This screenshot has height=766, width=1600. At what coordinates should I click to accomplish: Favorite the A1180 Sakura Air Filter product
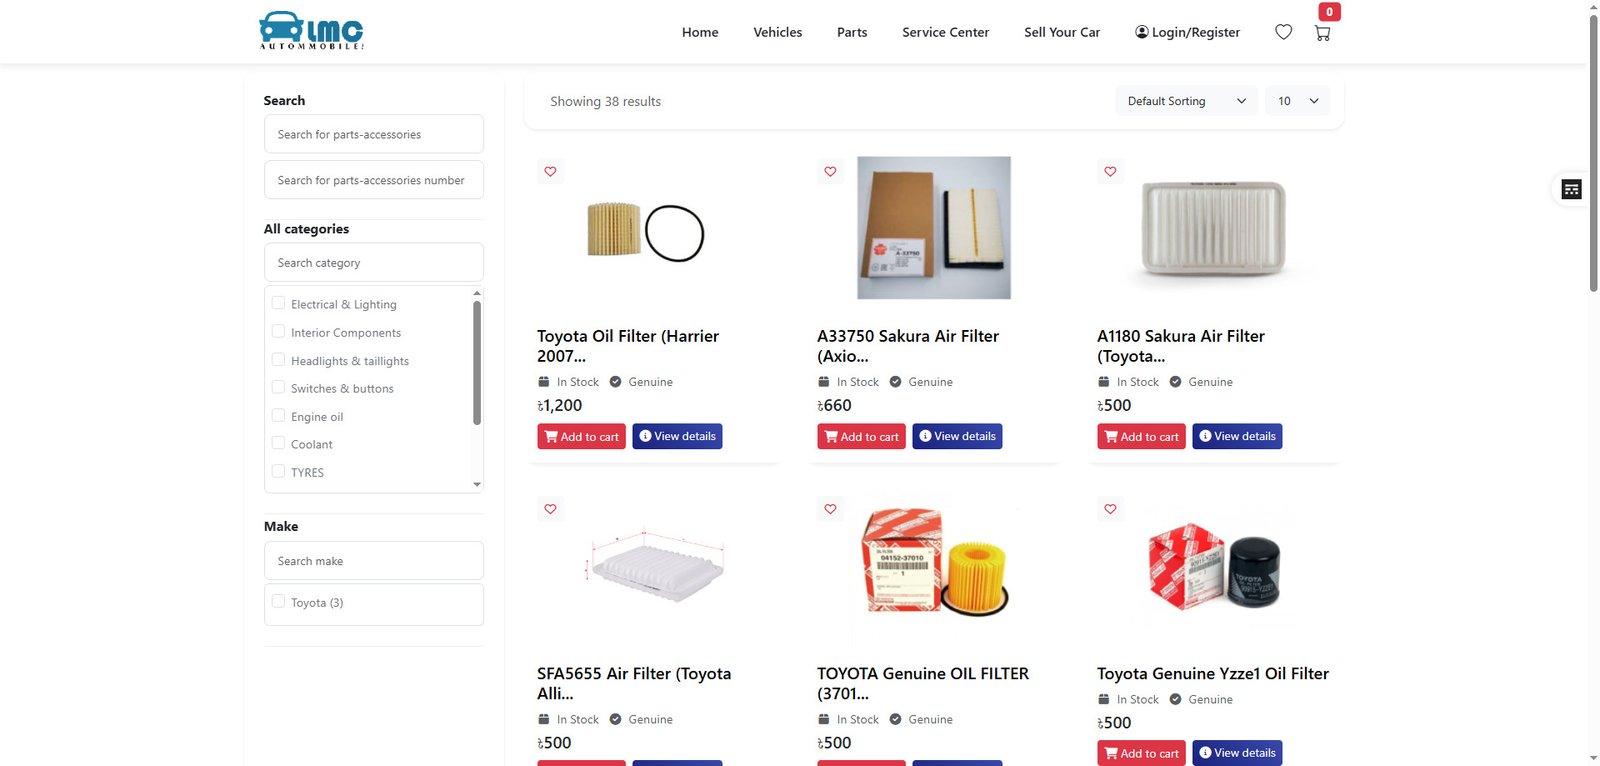1110,172
